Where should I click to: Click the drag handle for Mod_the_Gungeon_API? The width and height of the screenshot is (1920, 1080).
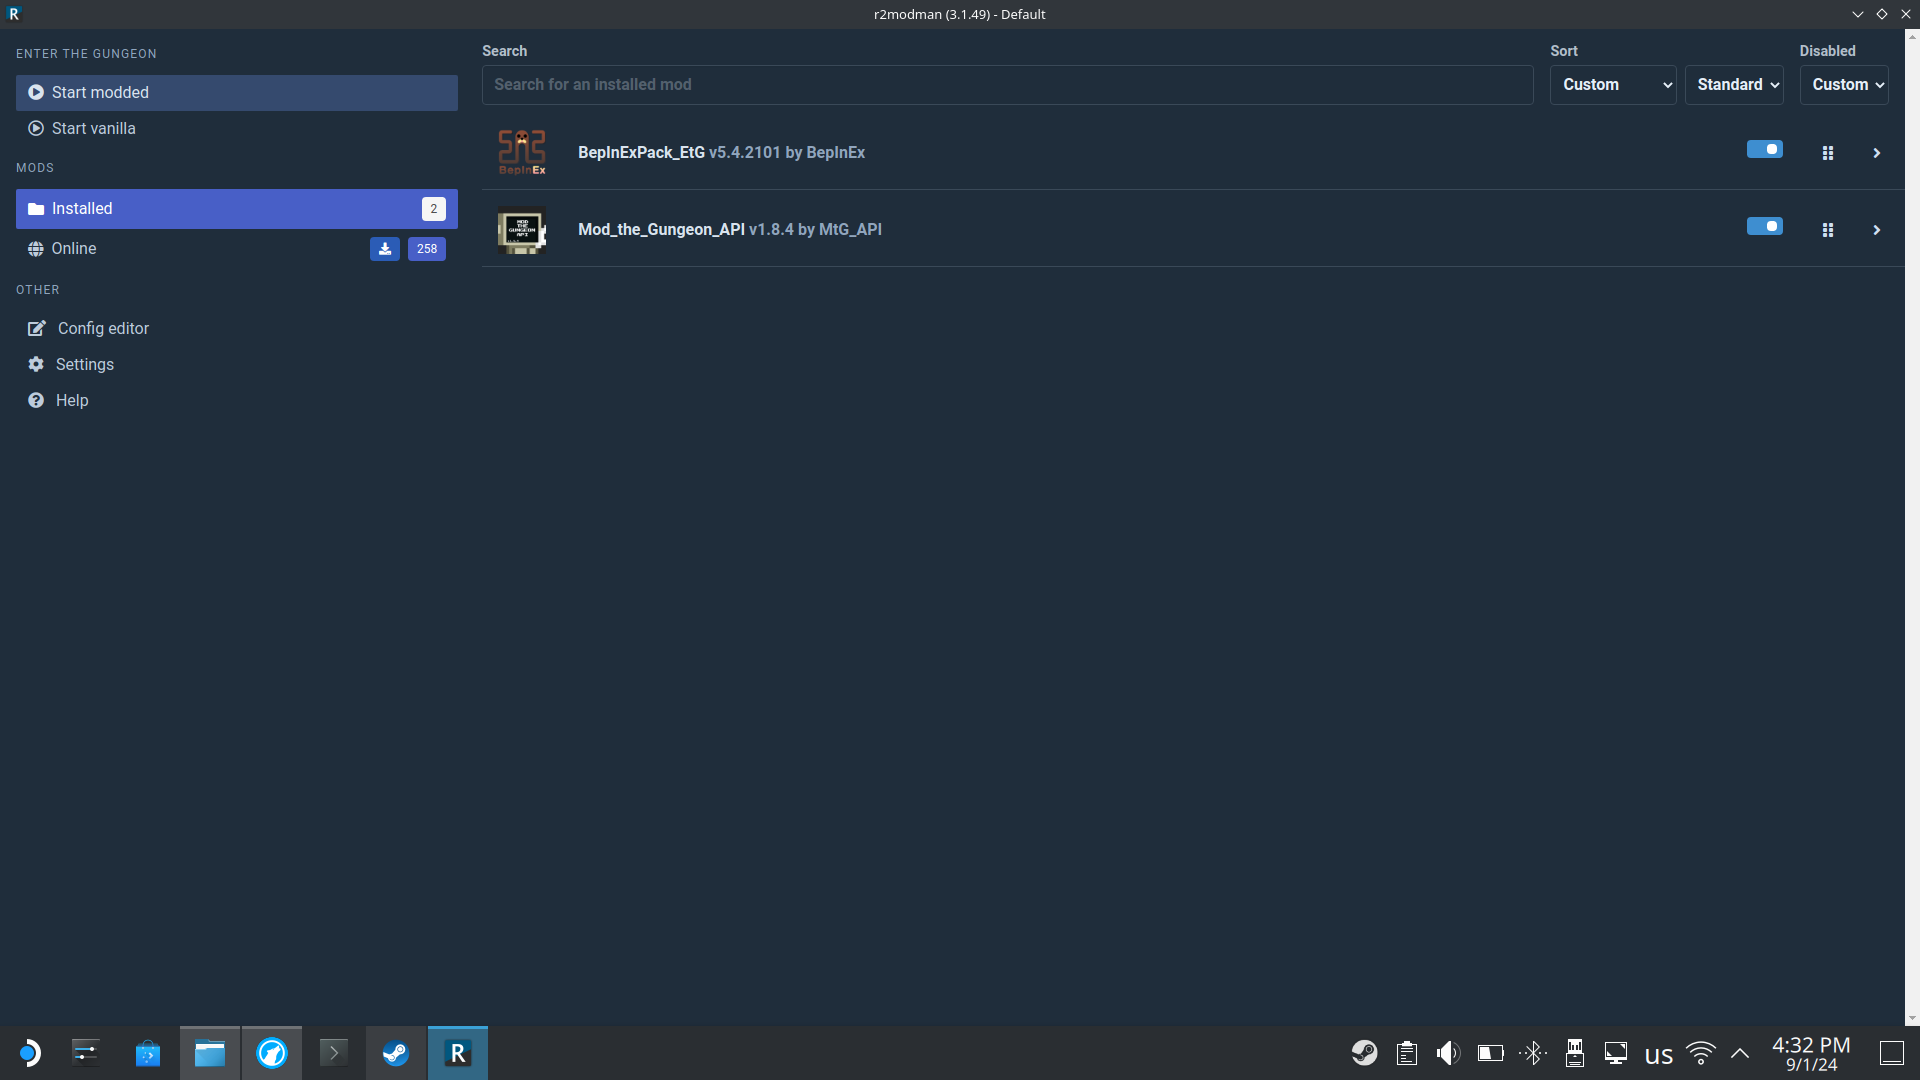coord(1828,230)
